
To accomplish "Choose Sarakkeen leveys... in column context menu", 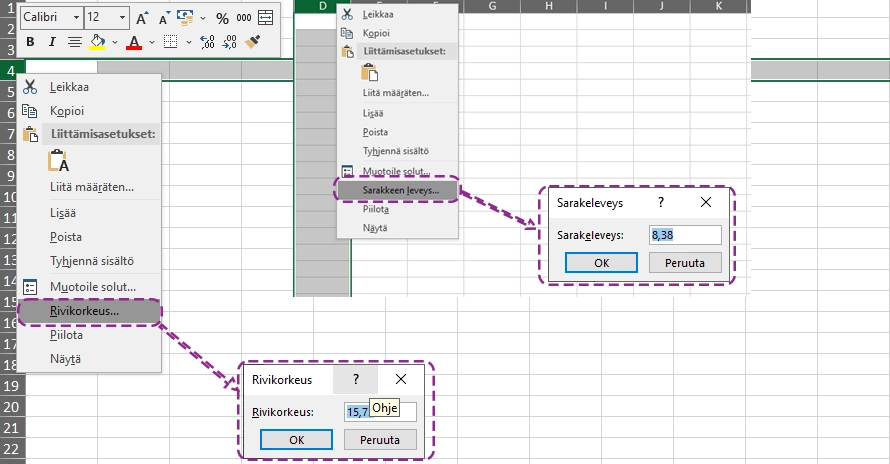I will 395,189.
